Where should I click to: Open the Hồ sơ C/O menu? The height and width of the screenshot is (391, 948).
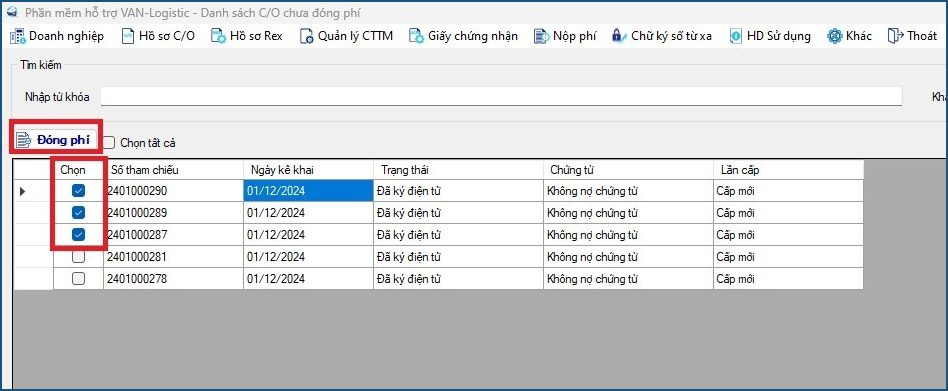(x=158, y=36)
